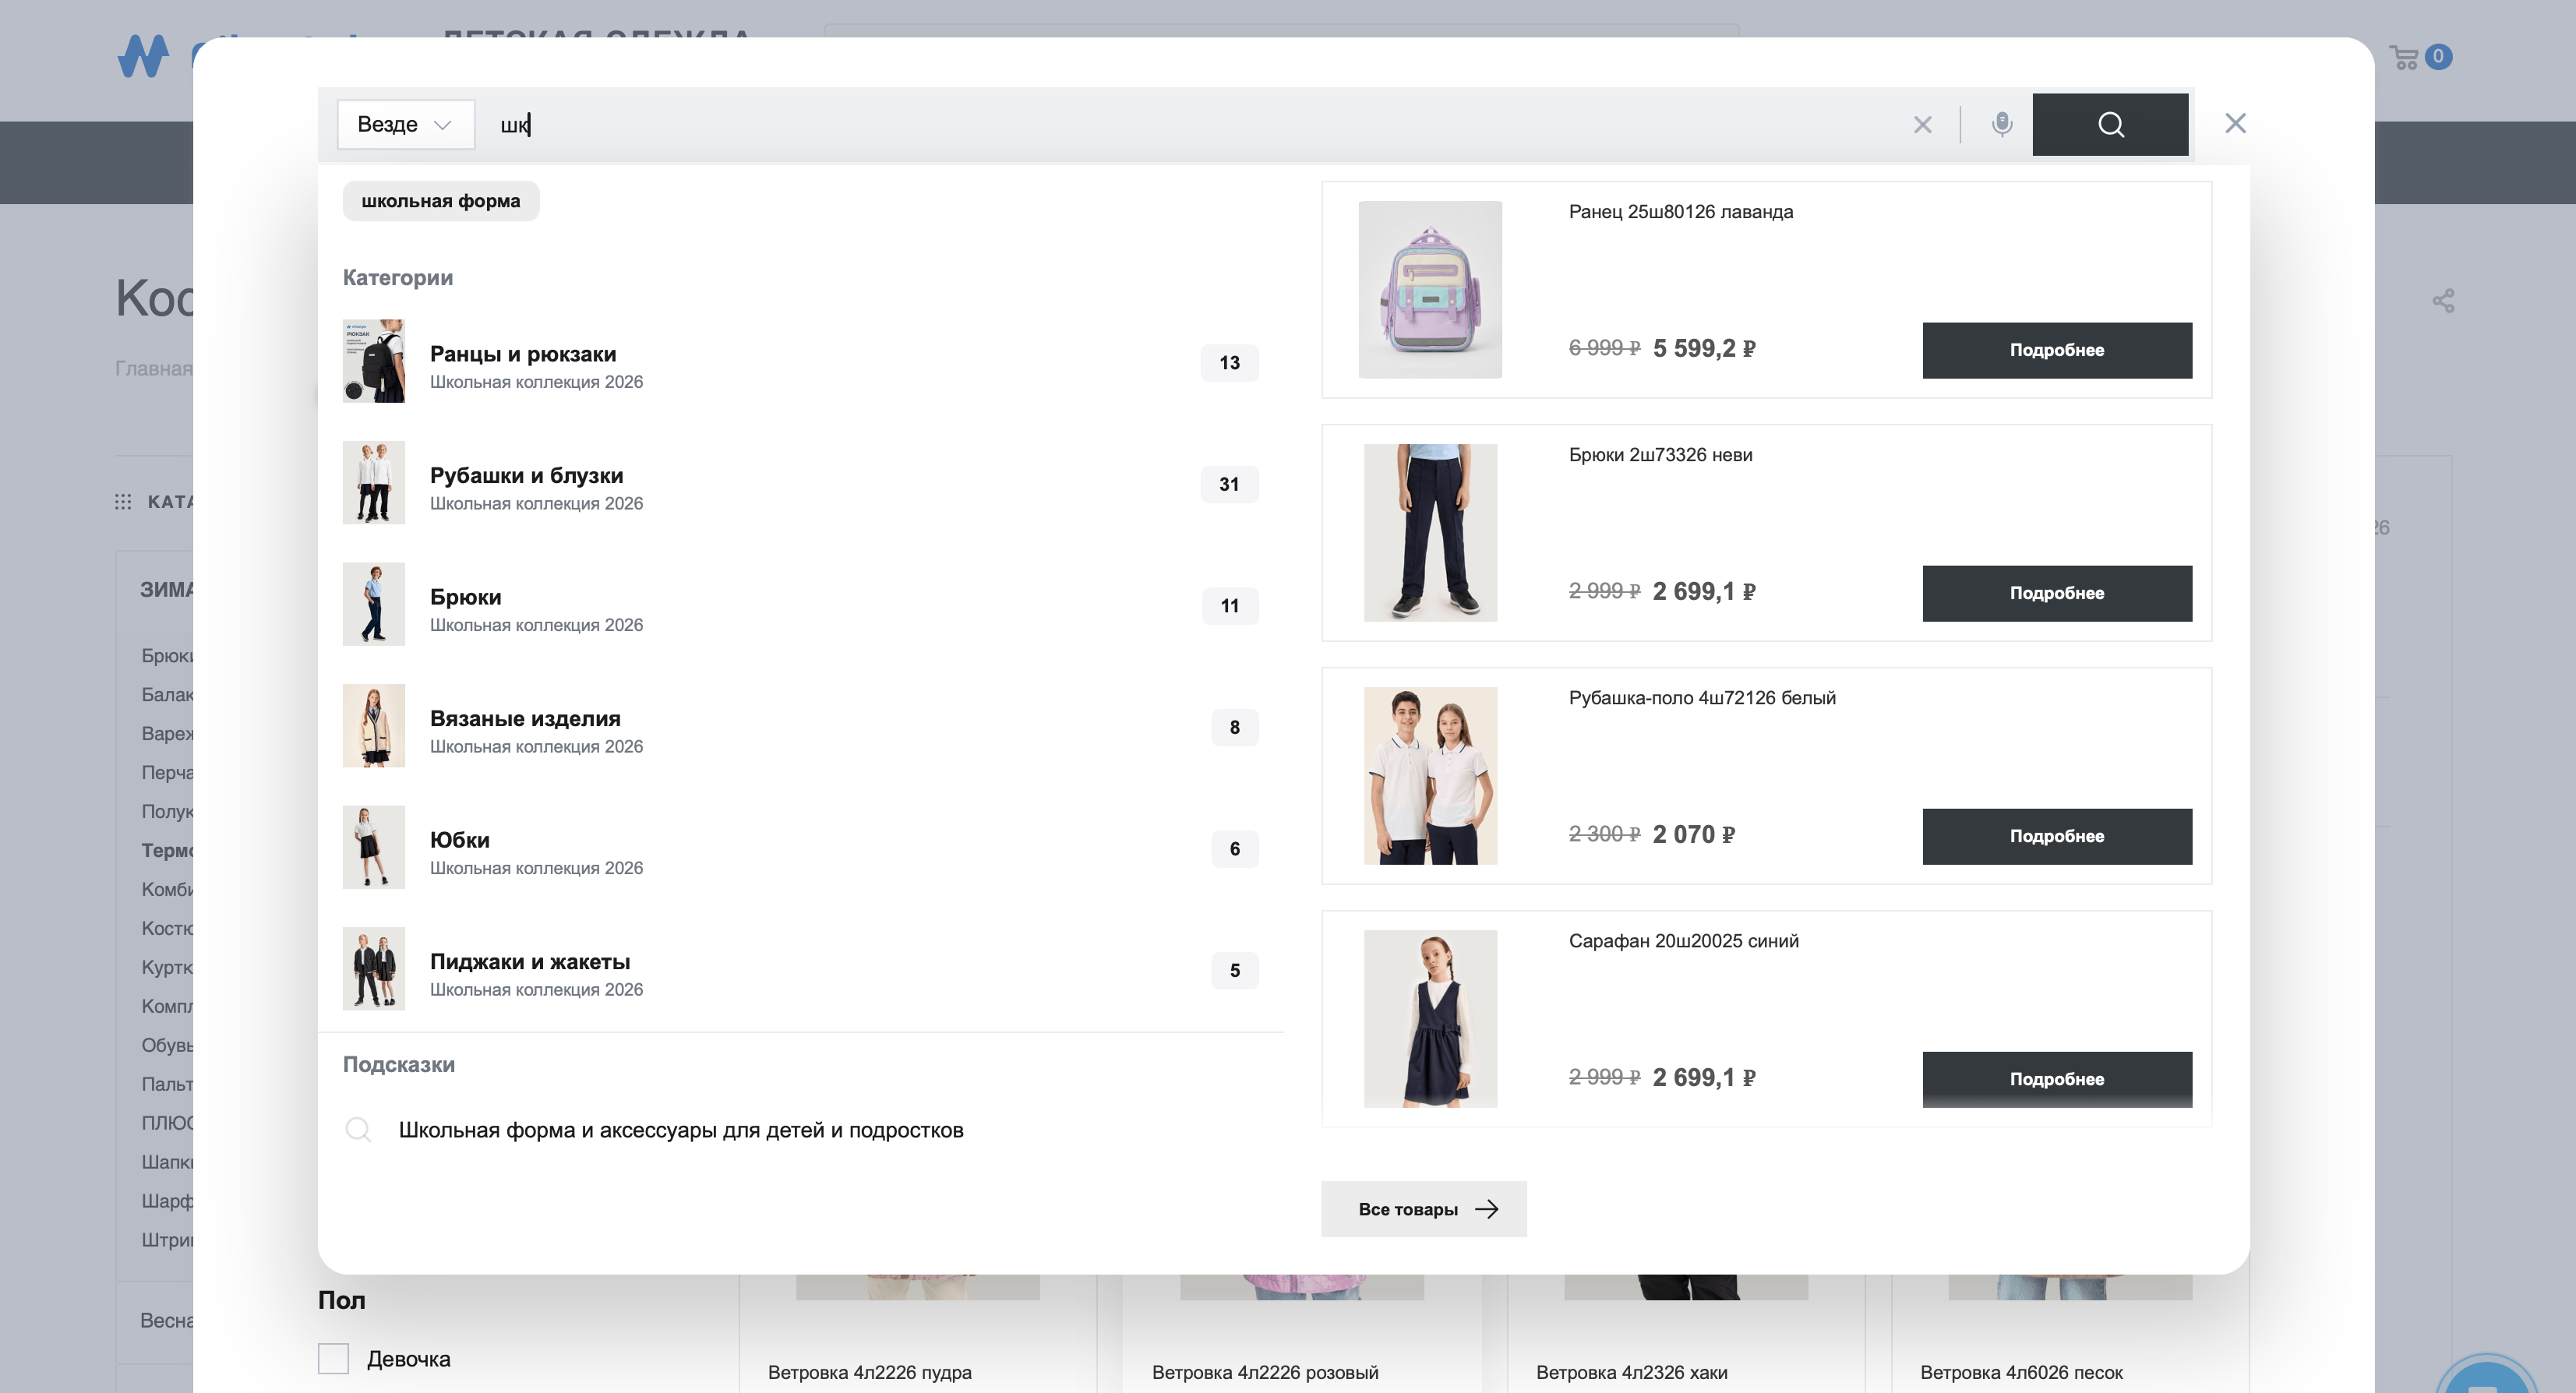Open Пиджаки и жакеты category
This screenshot has height=1393, width=2576.
tap(800, 969)
